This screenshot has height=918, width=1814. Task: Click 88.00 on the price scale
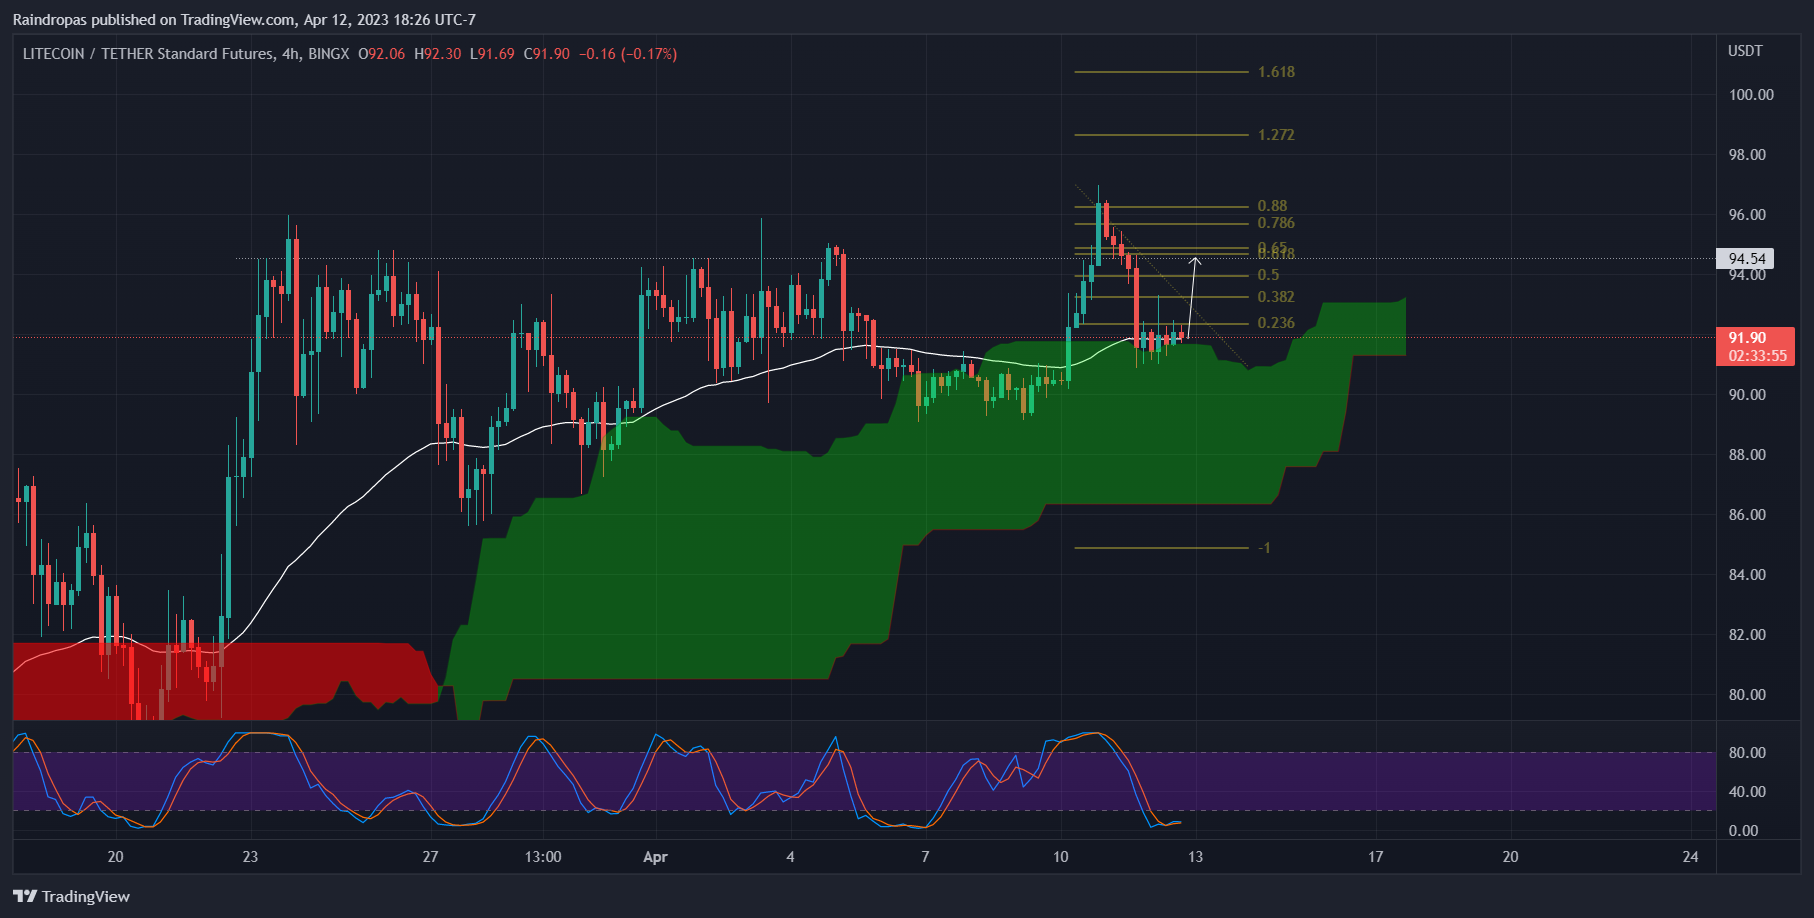(x=1747, y=455)
